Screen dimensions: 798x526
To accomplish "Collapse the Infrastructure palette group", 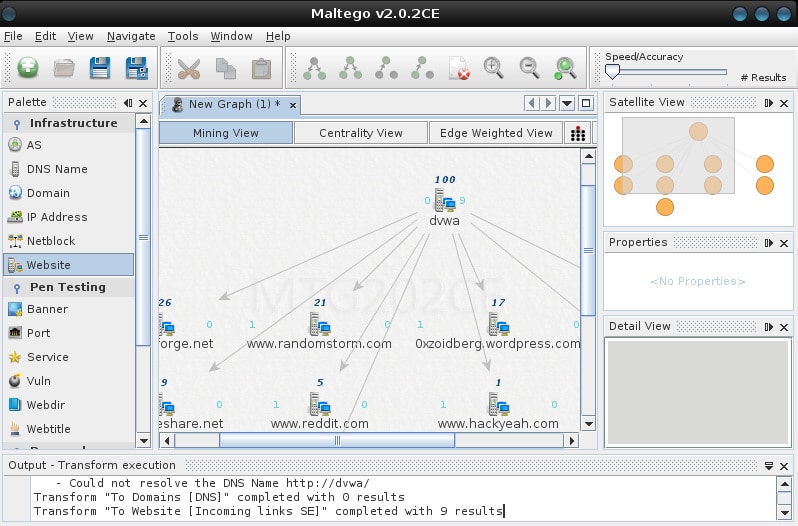I will (69, 123).
